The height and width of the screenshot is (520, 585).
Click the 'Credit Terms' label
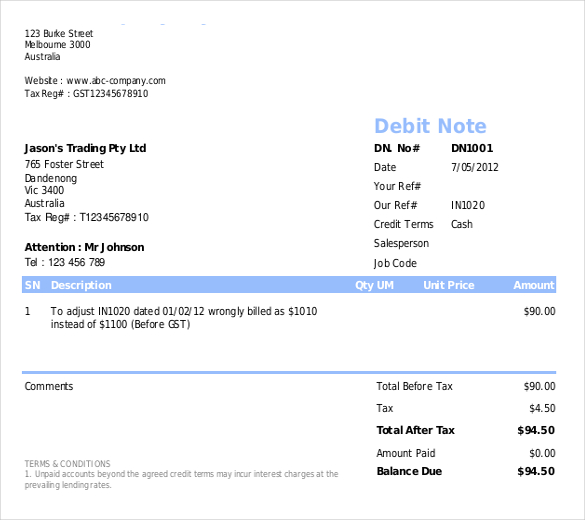tap(404, 224)
